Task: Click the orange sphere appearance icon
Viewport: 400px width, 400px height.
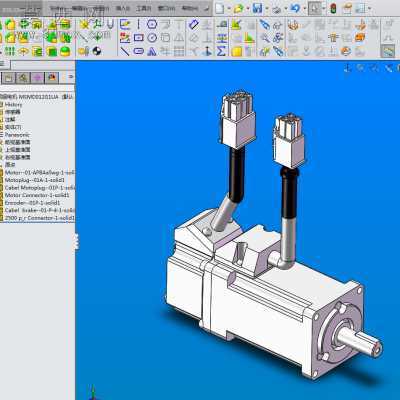Action: pyautogui.click(x=346, y=51)
